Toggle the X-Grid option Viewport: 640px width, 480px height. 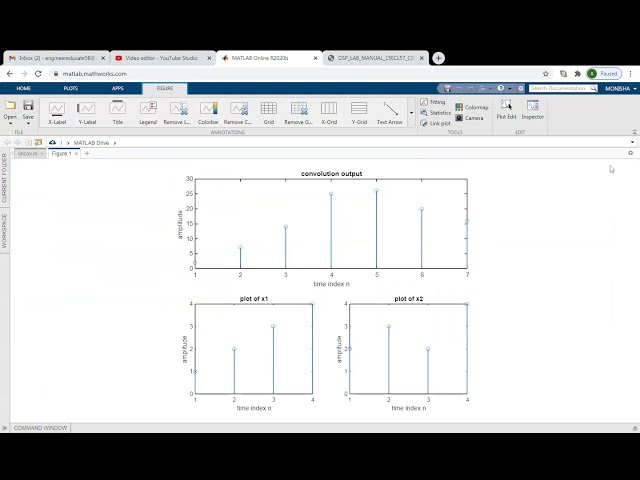point(329,111)
